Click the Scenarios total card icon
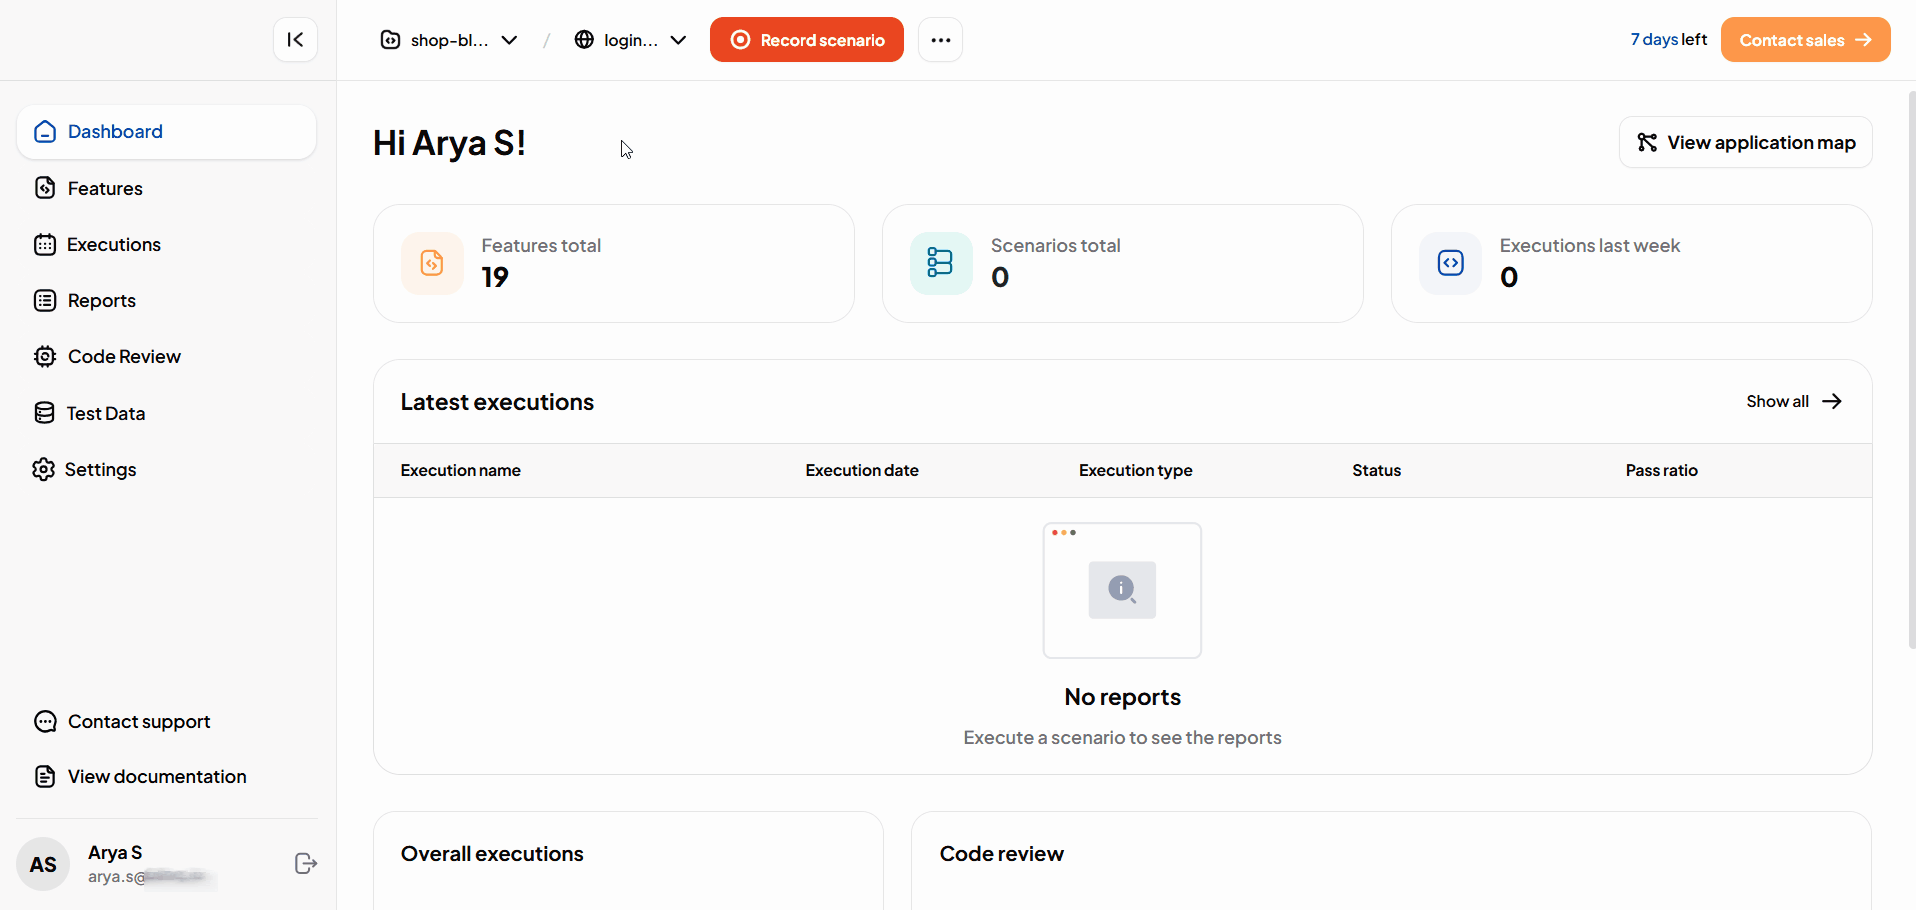1916x910 pixels. tap(940, 263)
